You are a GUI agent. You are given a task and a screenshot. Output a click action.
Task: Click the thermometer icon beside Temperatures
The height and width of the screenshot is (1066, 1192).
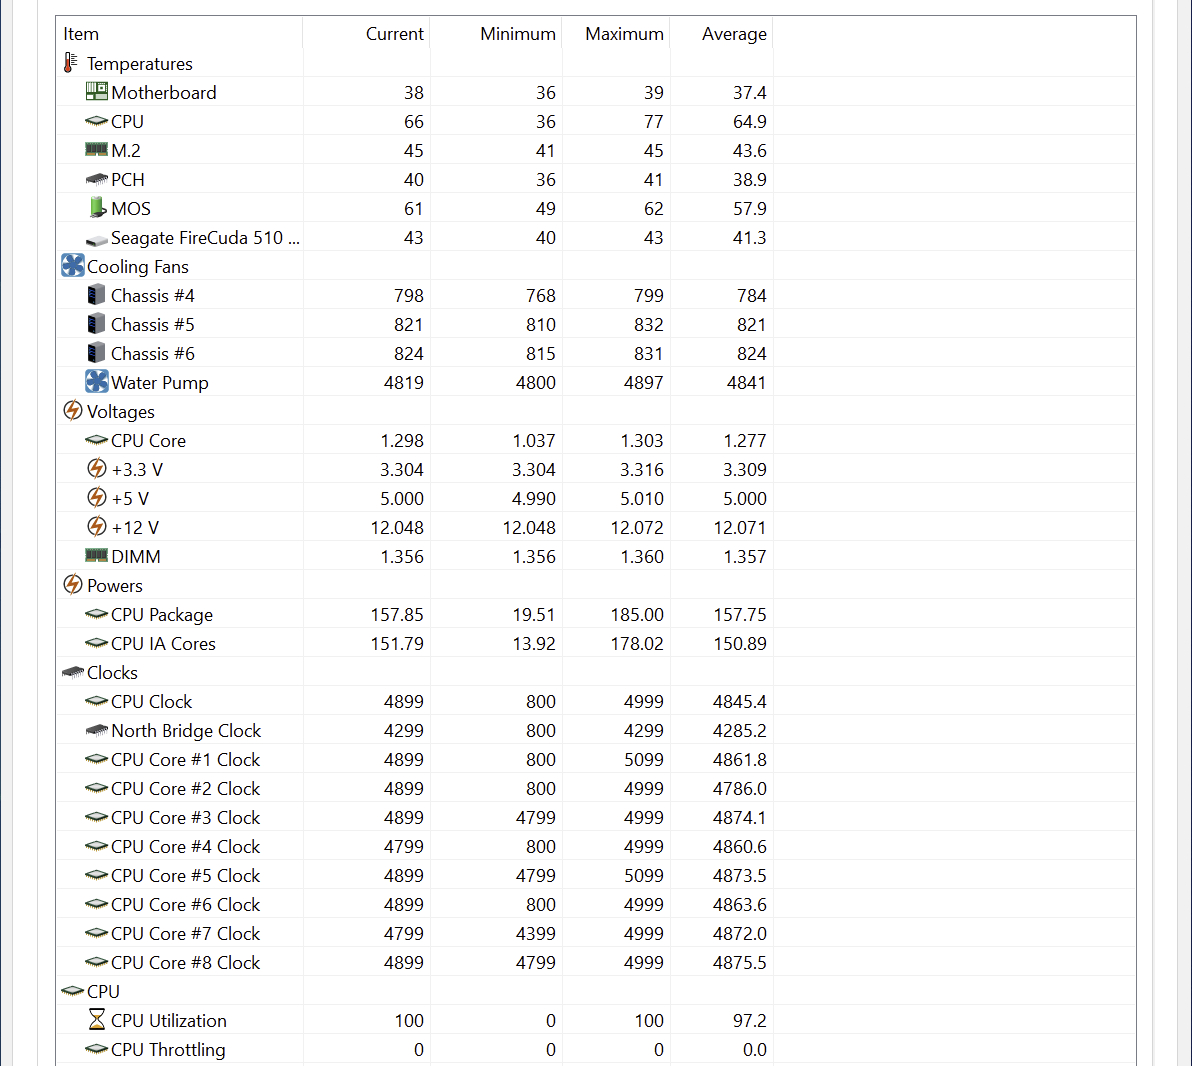[70, 63]
